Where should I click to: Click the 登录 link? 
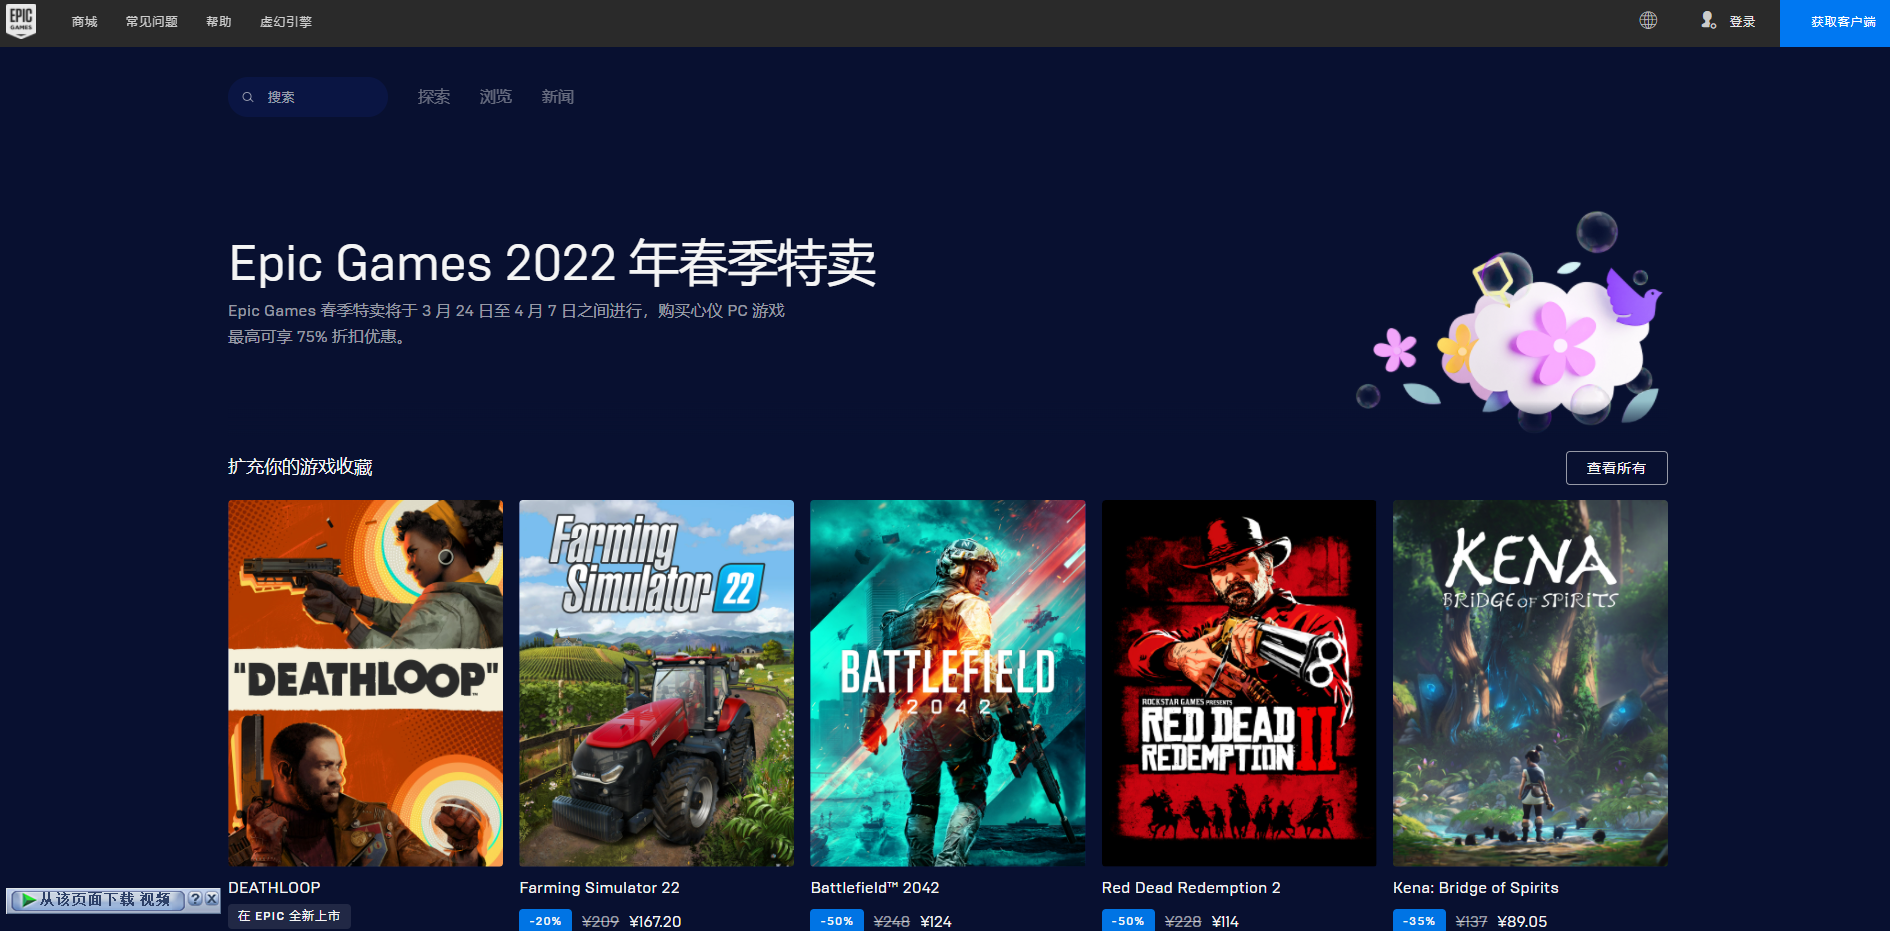tap(1742, 22)
